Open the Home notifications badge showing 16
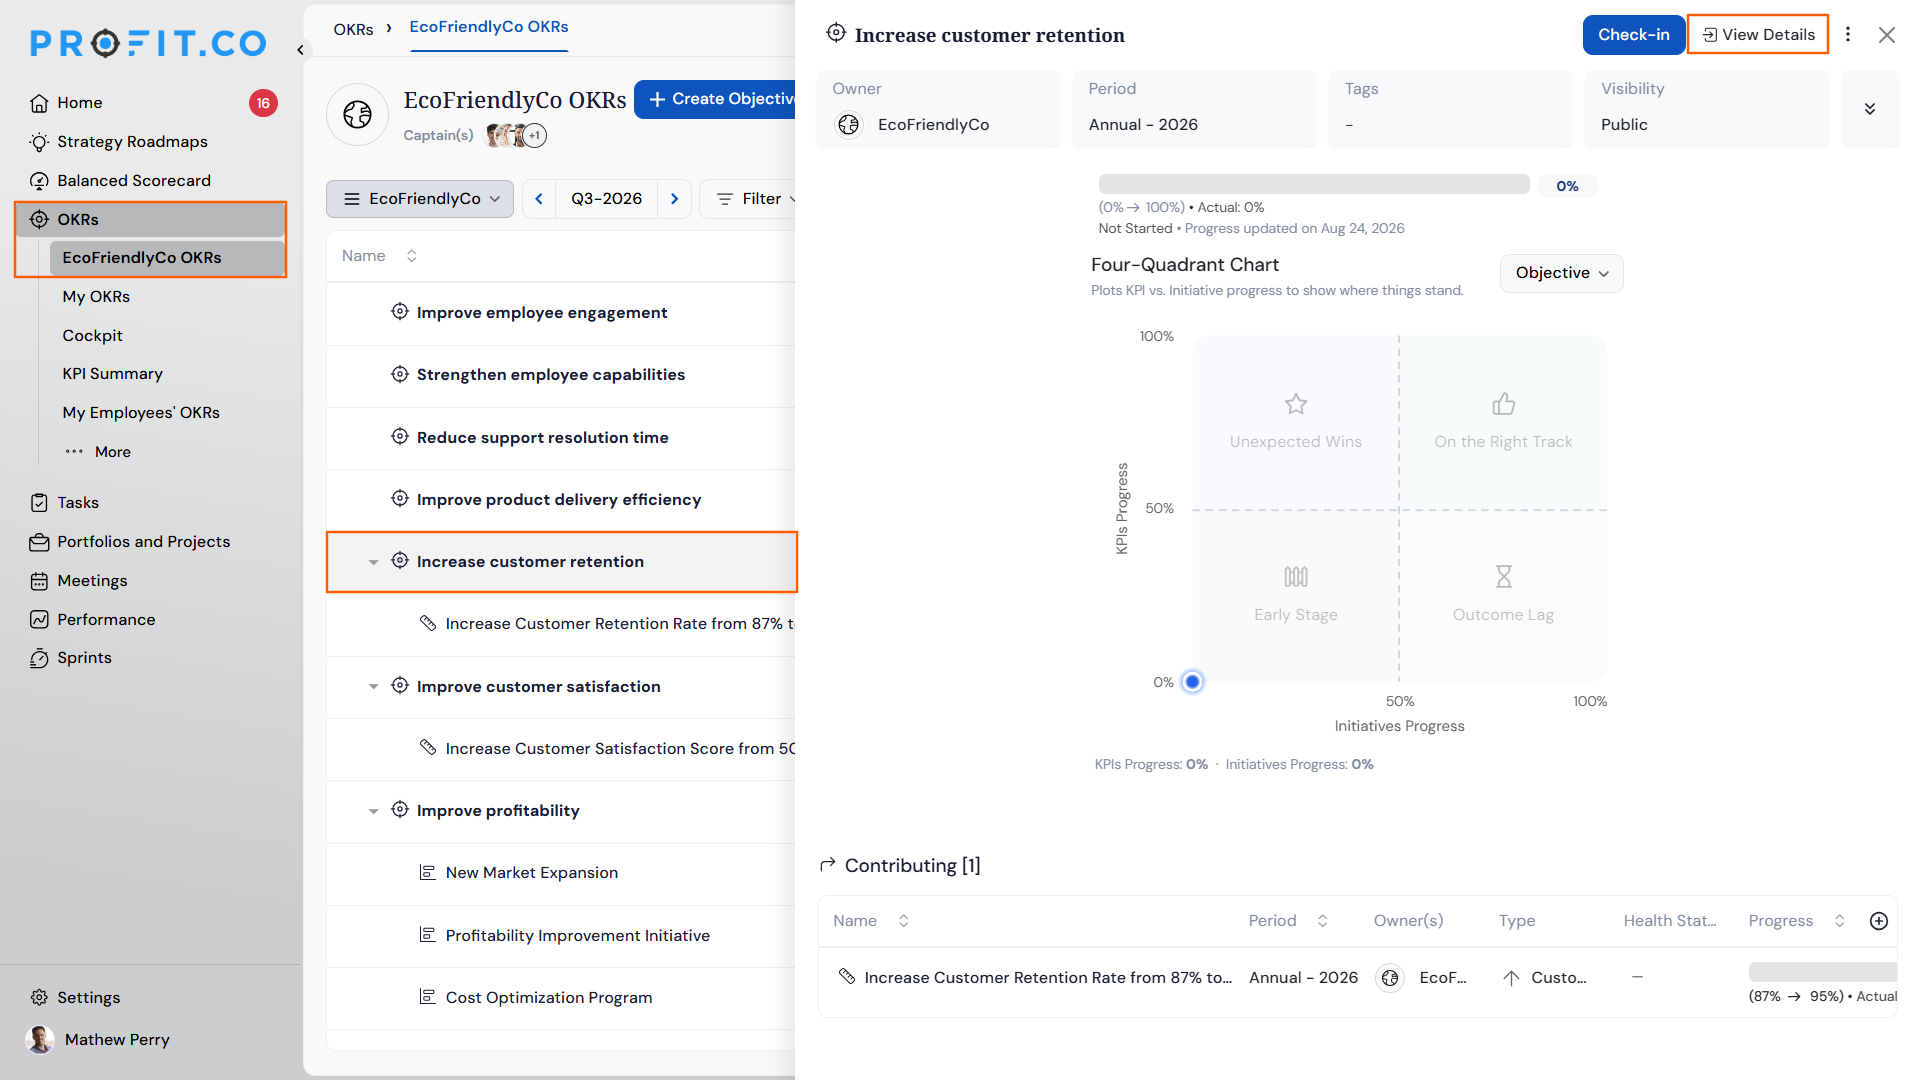Image resolution: width=1920 pixels, height=1080 pixels. [263, 103]
